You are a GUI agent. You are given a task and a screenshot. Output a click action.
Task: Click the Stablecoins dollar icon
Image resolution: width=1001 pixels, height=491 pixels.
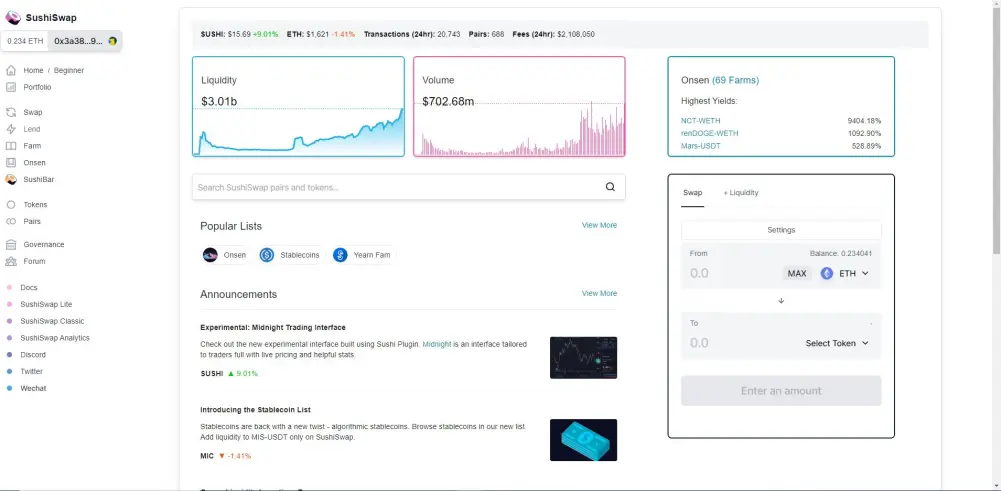point(267,255)
